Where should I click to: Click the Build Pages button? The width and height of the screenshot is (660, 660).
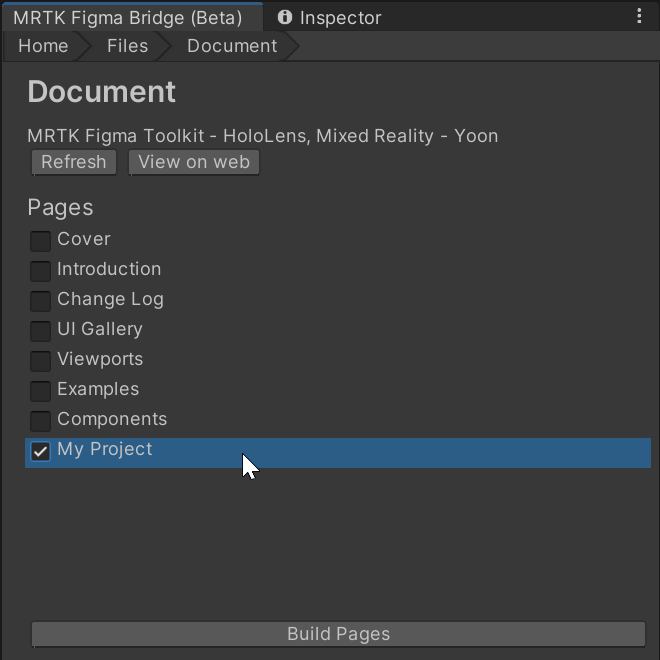338,634
